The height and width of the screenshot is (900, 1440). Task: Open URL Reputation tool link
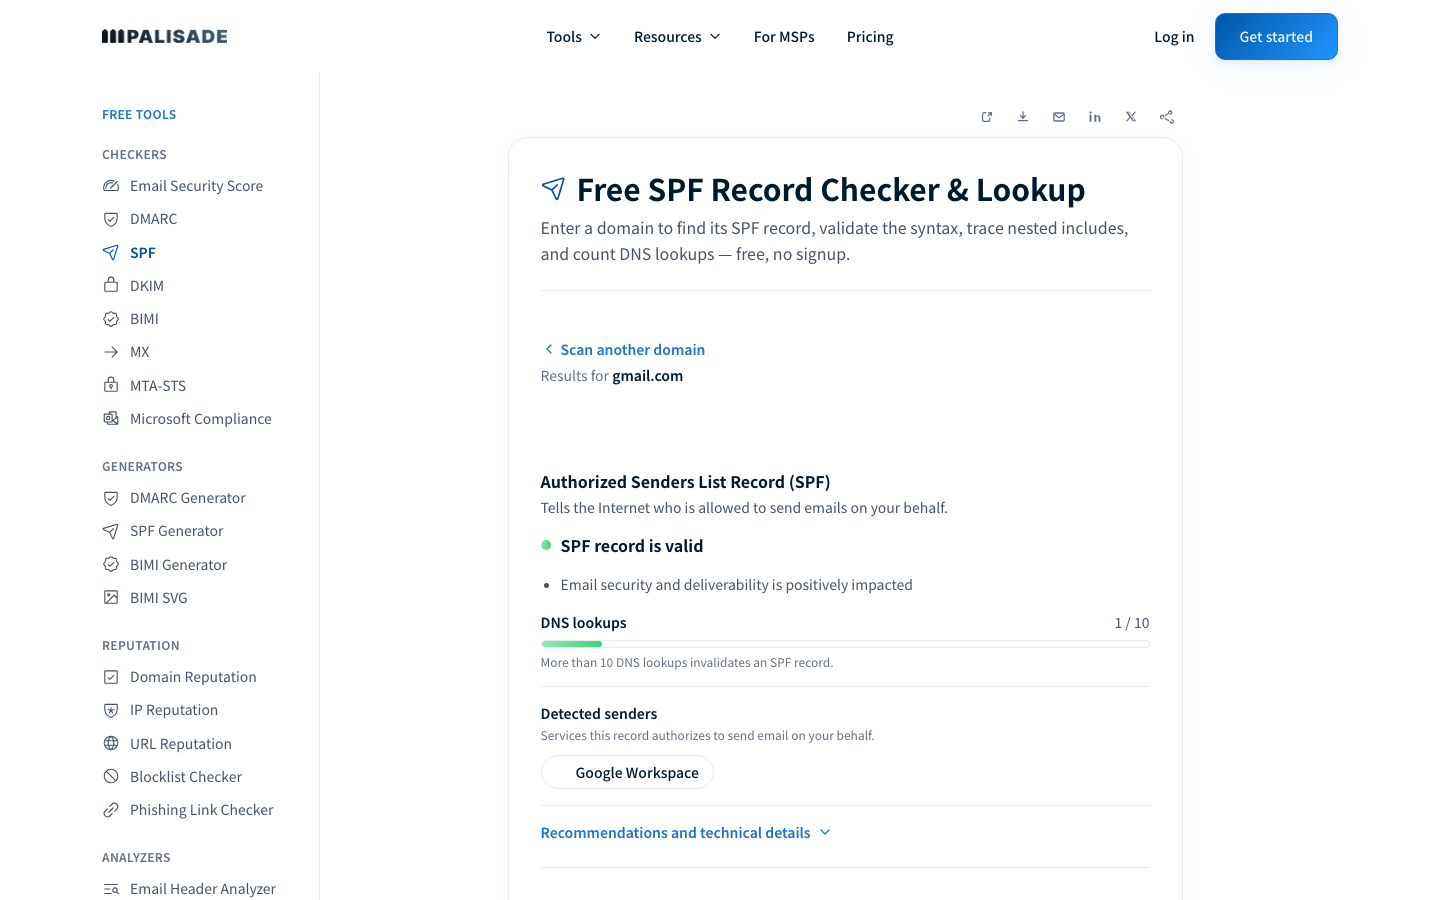click(181, 744)
